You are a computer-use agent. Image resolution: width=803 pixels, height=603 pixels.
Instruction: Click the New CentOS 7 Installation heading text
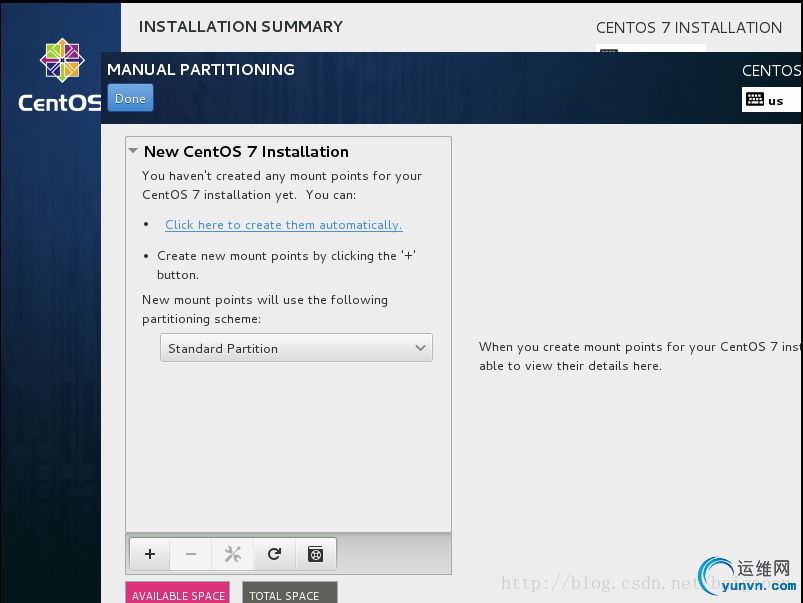pos(246,152)
